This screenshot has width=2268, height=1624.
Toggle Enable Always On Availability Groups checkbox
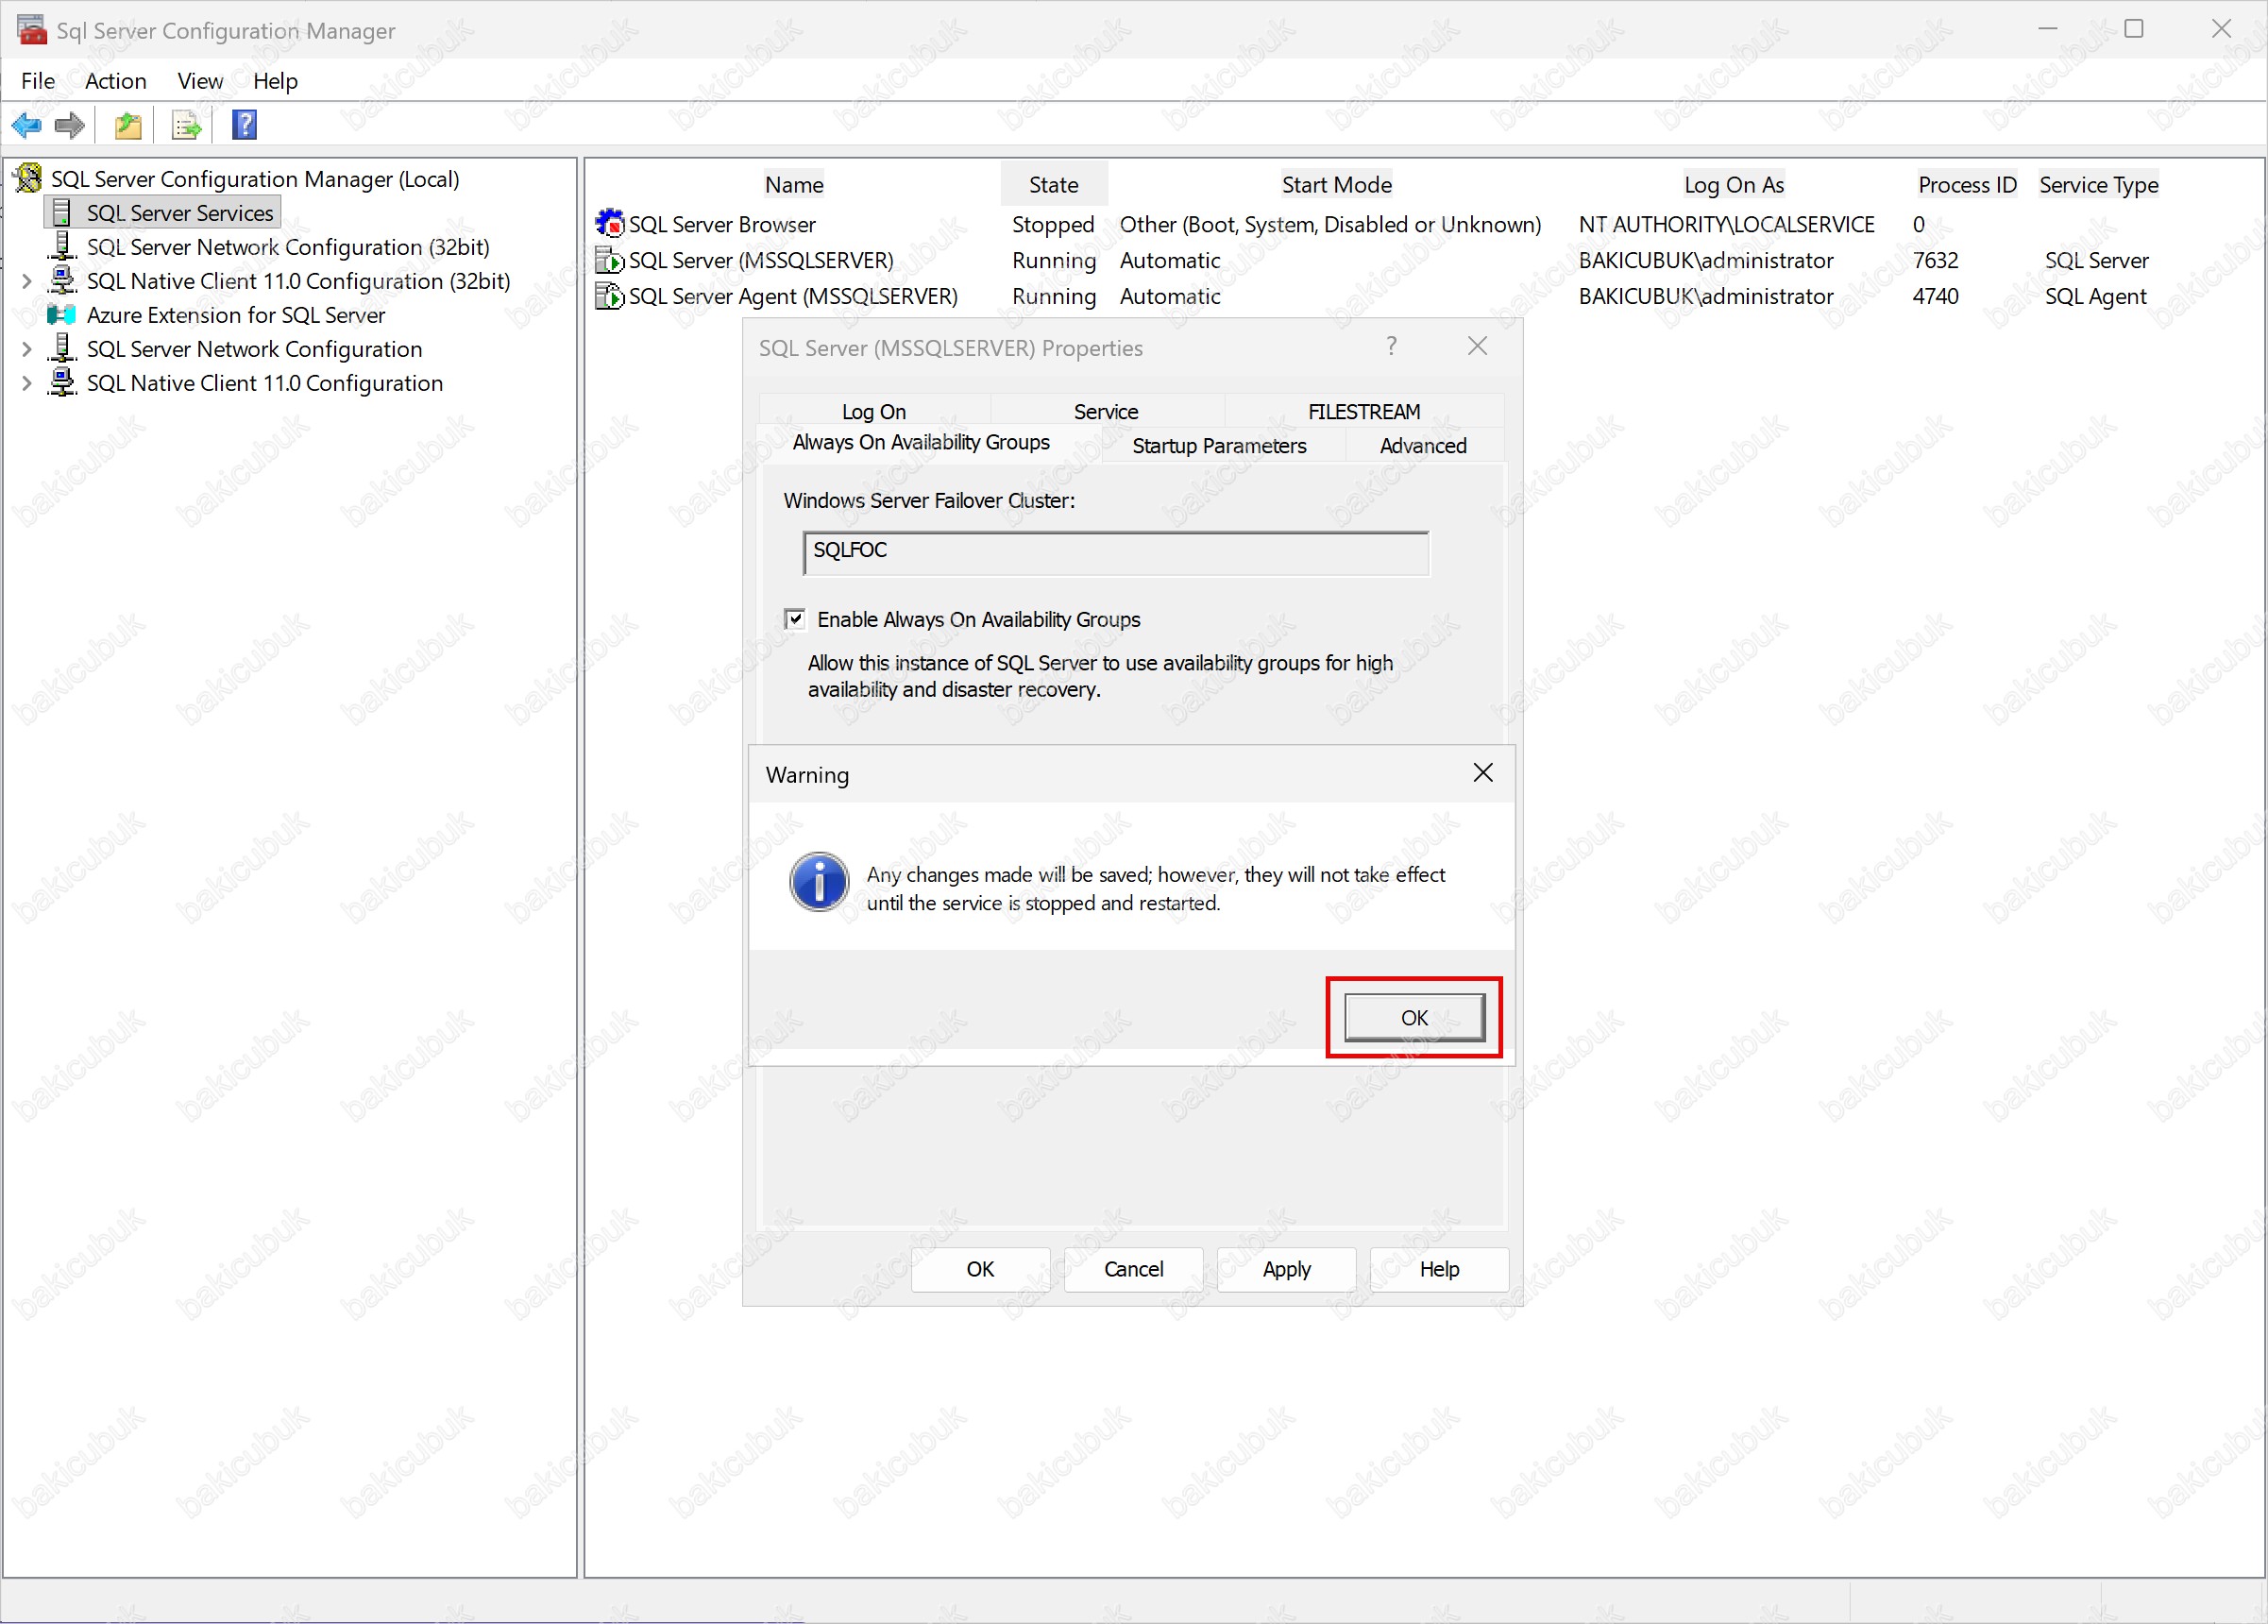click(x=795, y=619)
